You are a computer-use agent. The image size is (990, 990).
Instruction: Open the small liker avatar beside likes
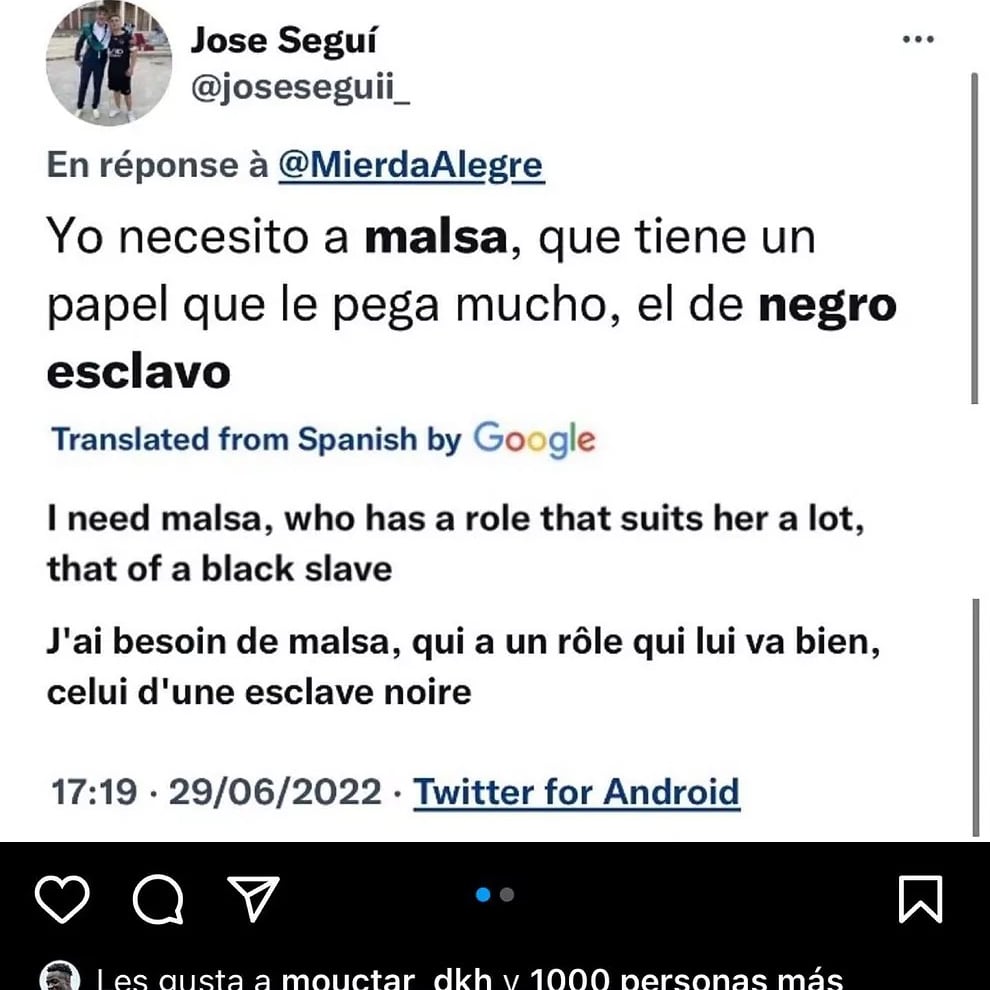[60, 977]
